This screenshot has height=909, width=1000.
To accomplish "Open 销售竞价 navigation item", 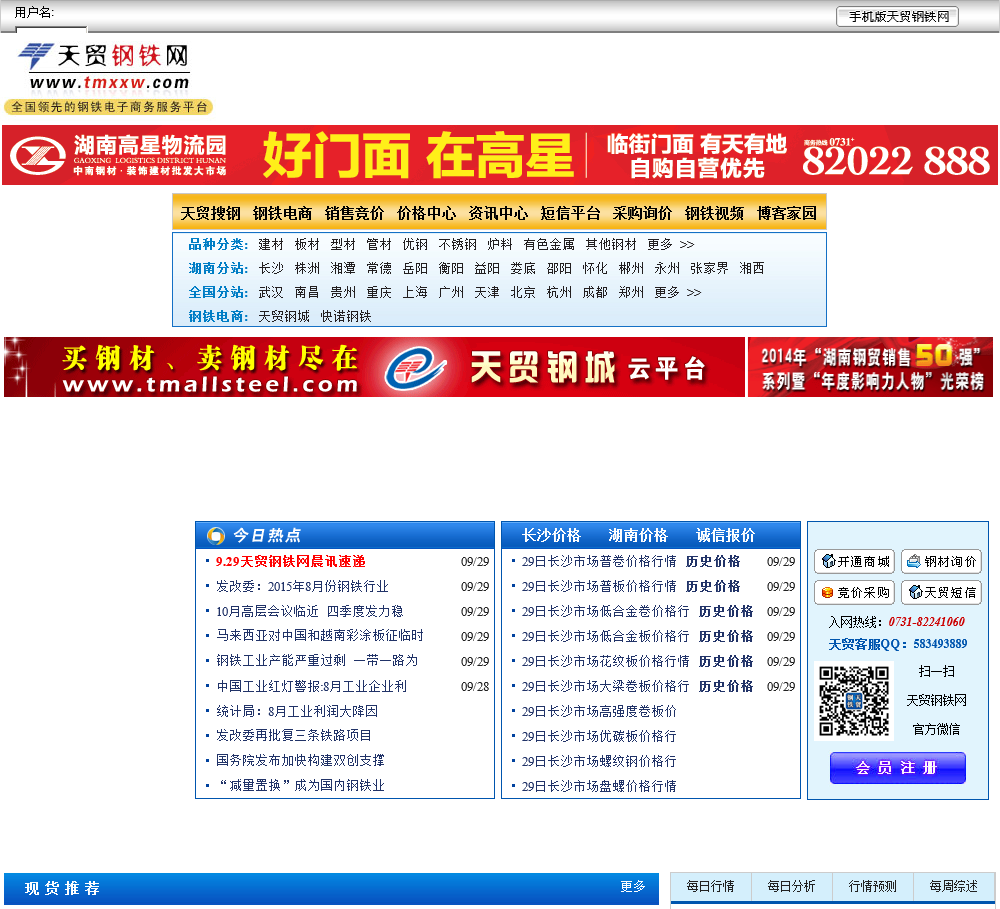I will pyautogui.click(x=355, y=213).
